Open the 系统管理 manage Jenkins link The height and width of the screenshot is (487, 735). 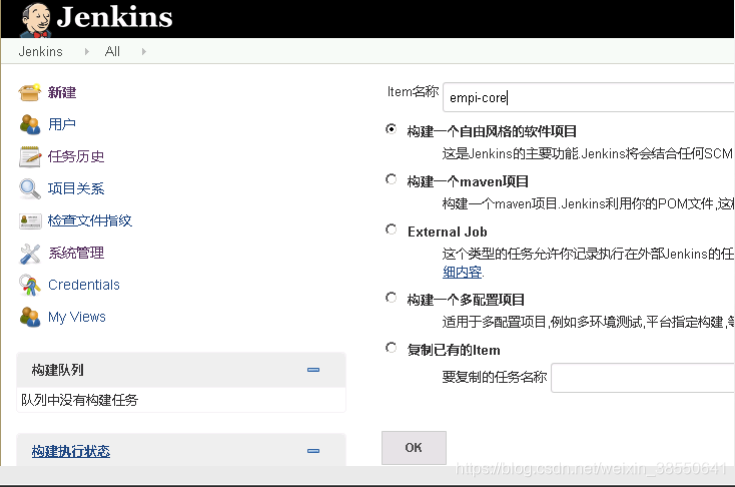click(x=76, y=253)
